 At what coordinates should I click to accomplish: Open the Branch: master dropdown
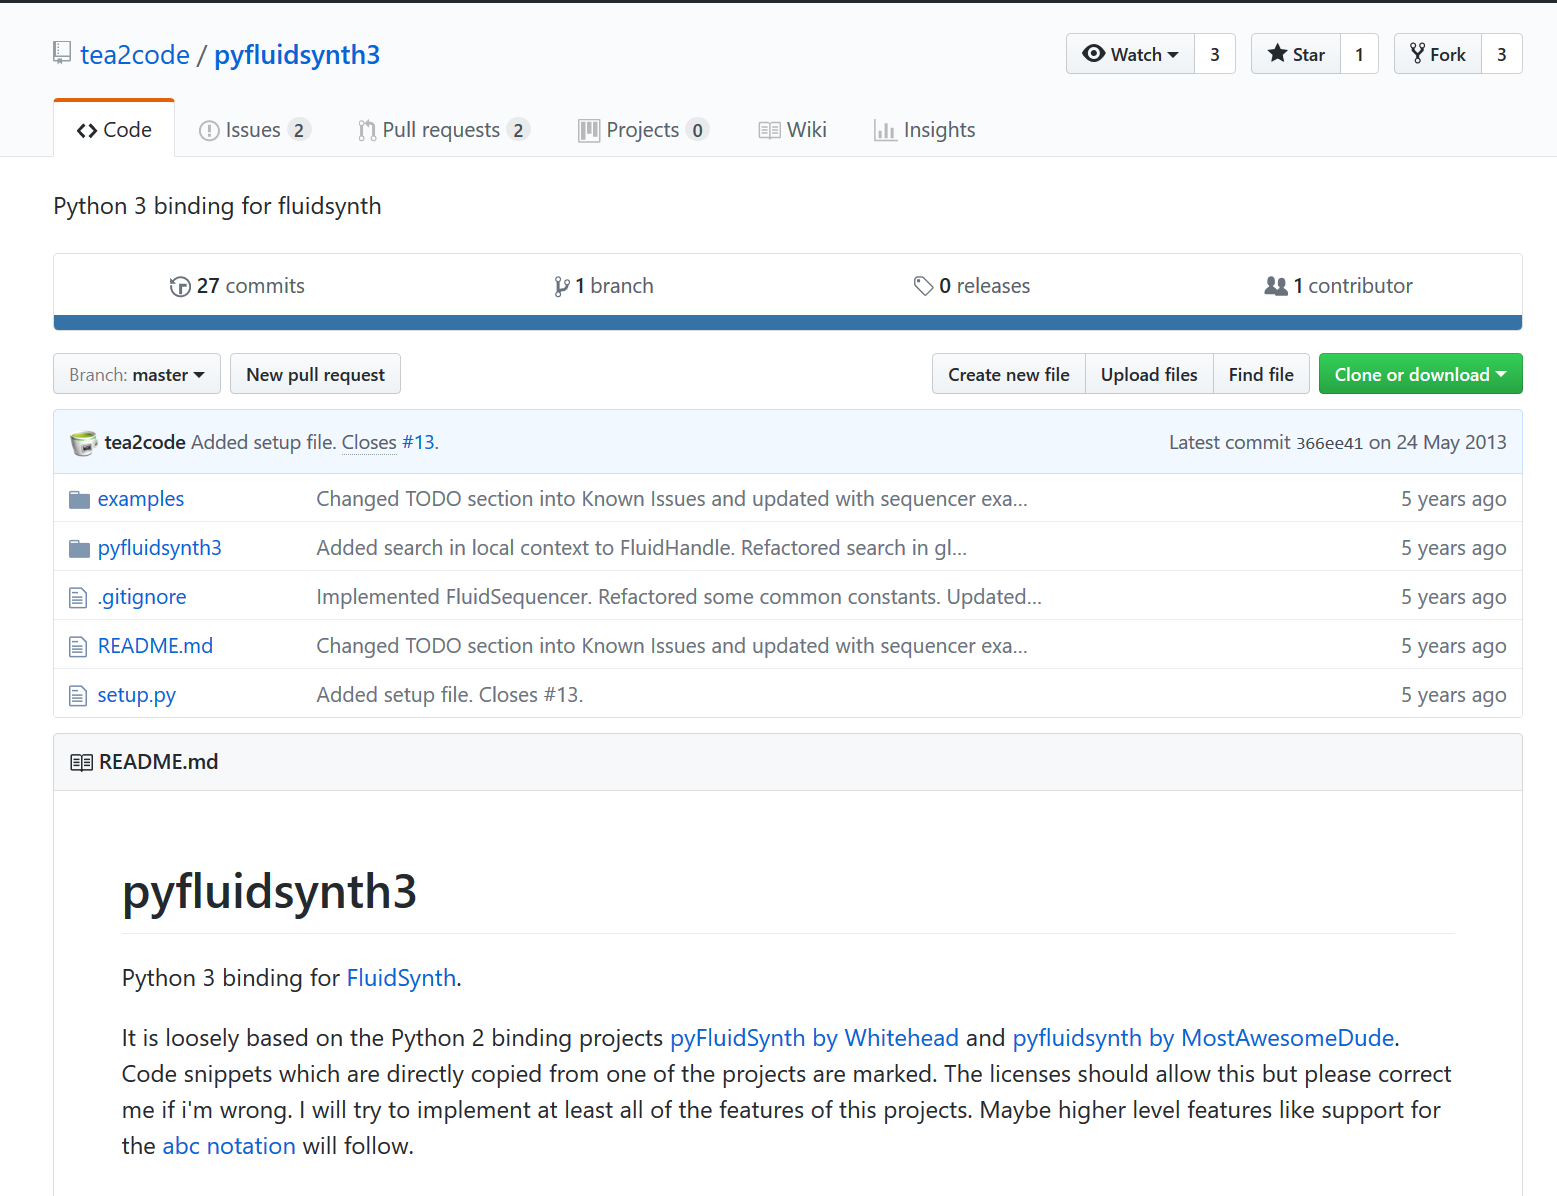tap(137, 374)
